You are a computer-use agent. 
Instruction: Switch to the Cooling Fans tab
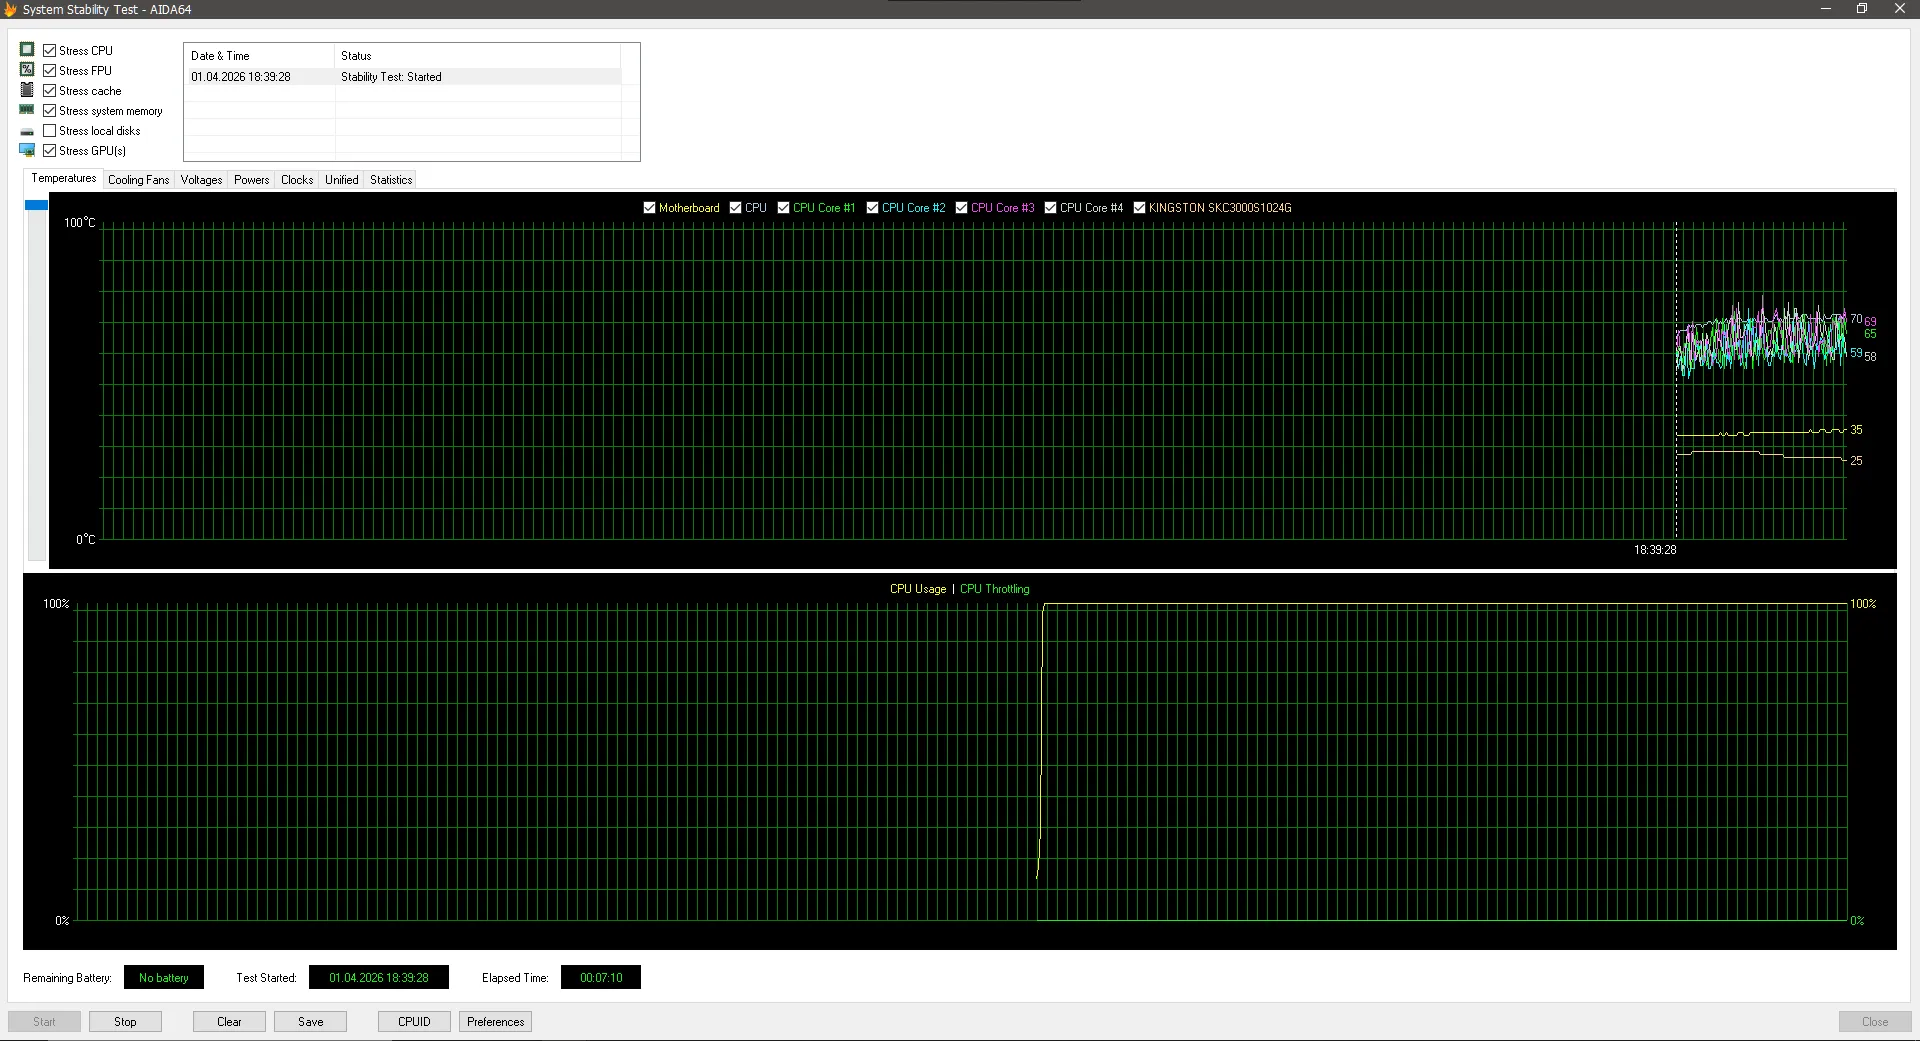click(x=138, y=180)
